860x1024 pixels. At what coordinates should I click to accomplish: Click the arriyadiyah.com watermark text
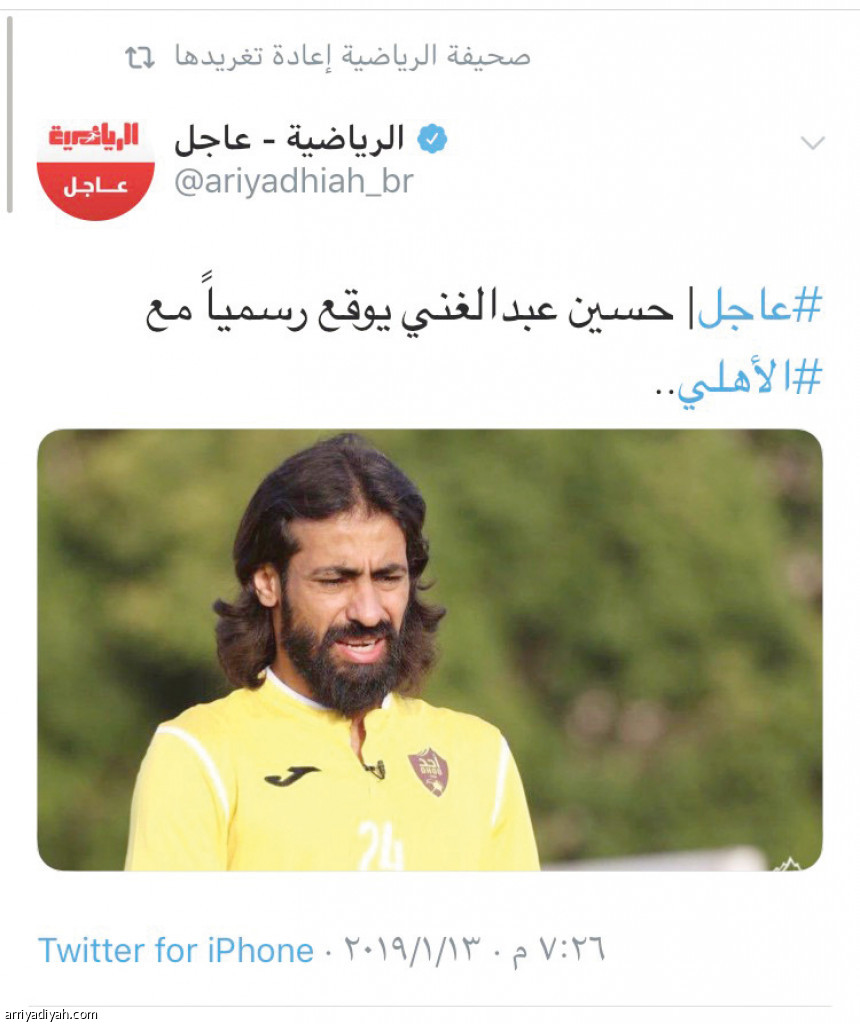(x=50, y=1015)
